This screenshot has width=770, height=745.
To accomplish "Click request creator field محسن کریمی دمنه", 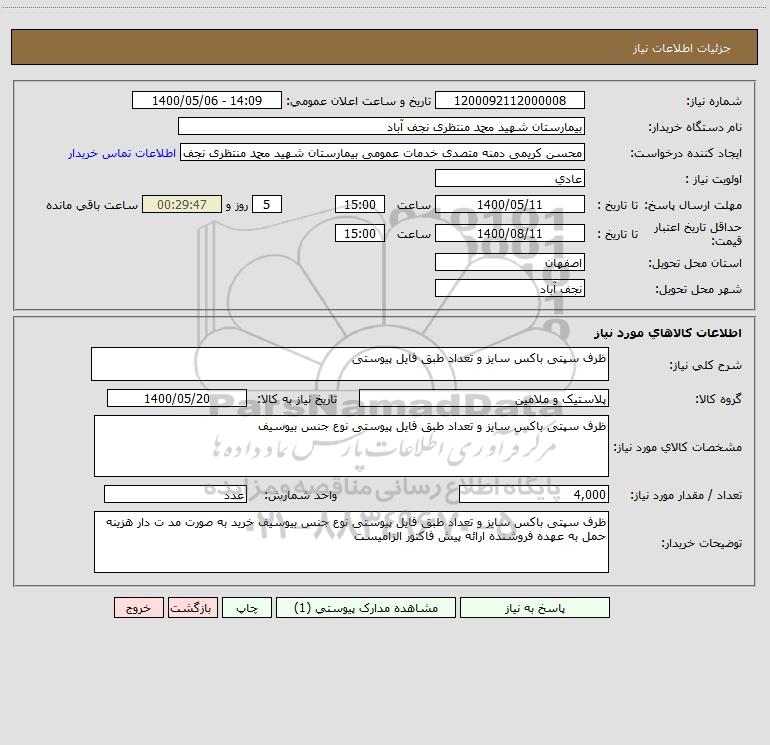I will 382,153.
